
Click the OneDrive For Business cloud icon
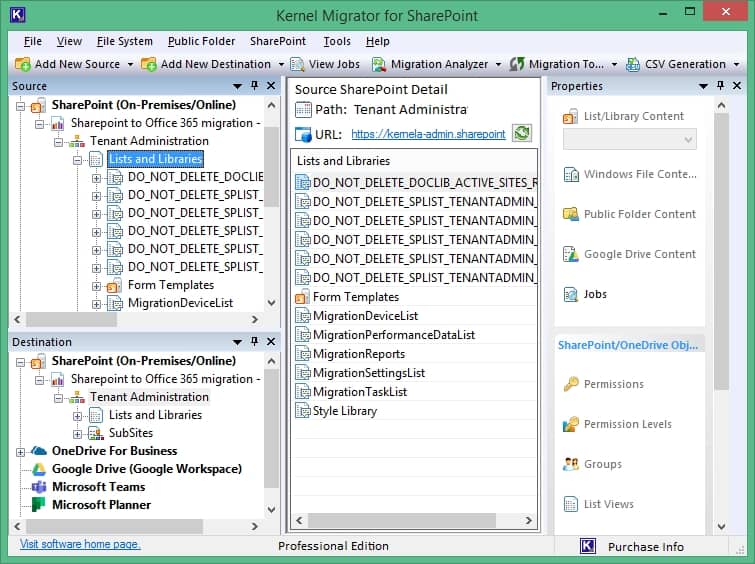(39, 451)
